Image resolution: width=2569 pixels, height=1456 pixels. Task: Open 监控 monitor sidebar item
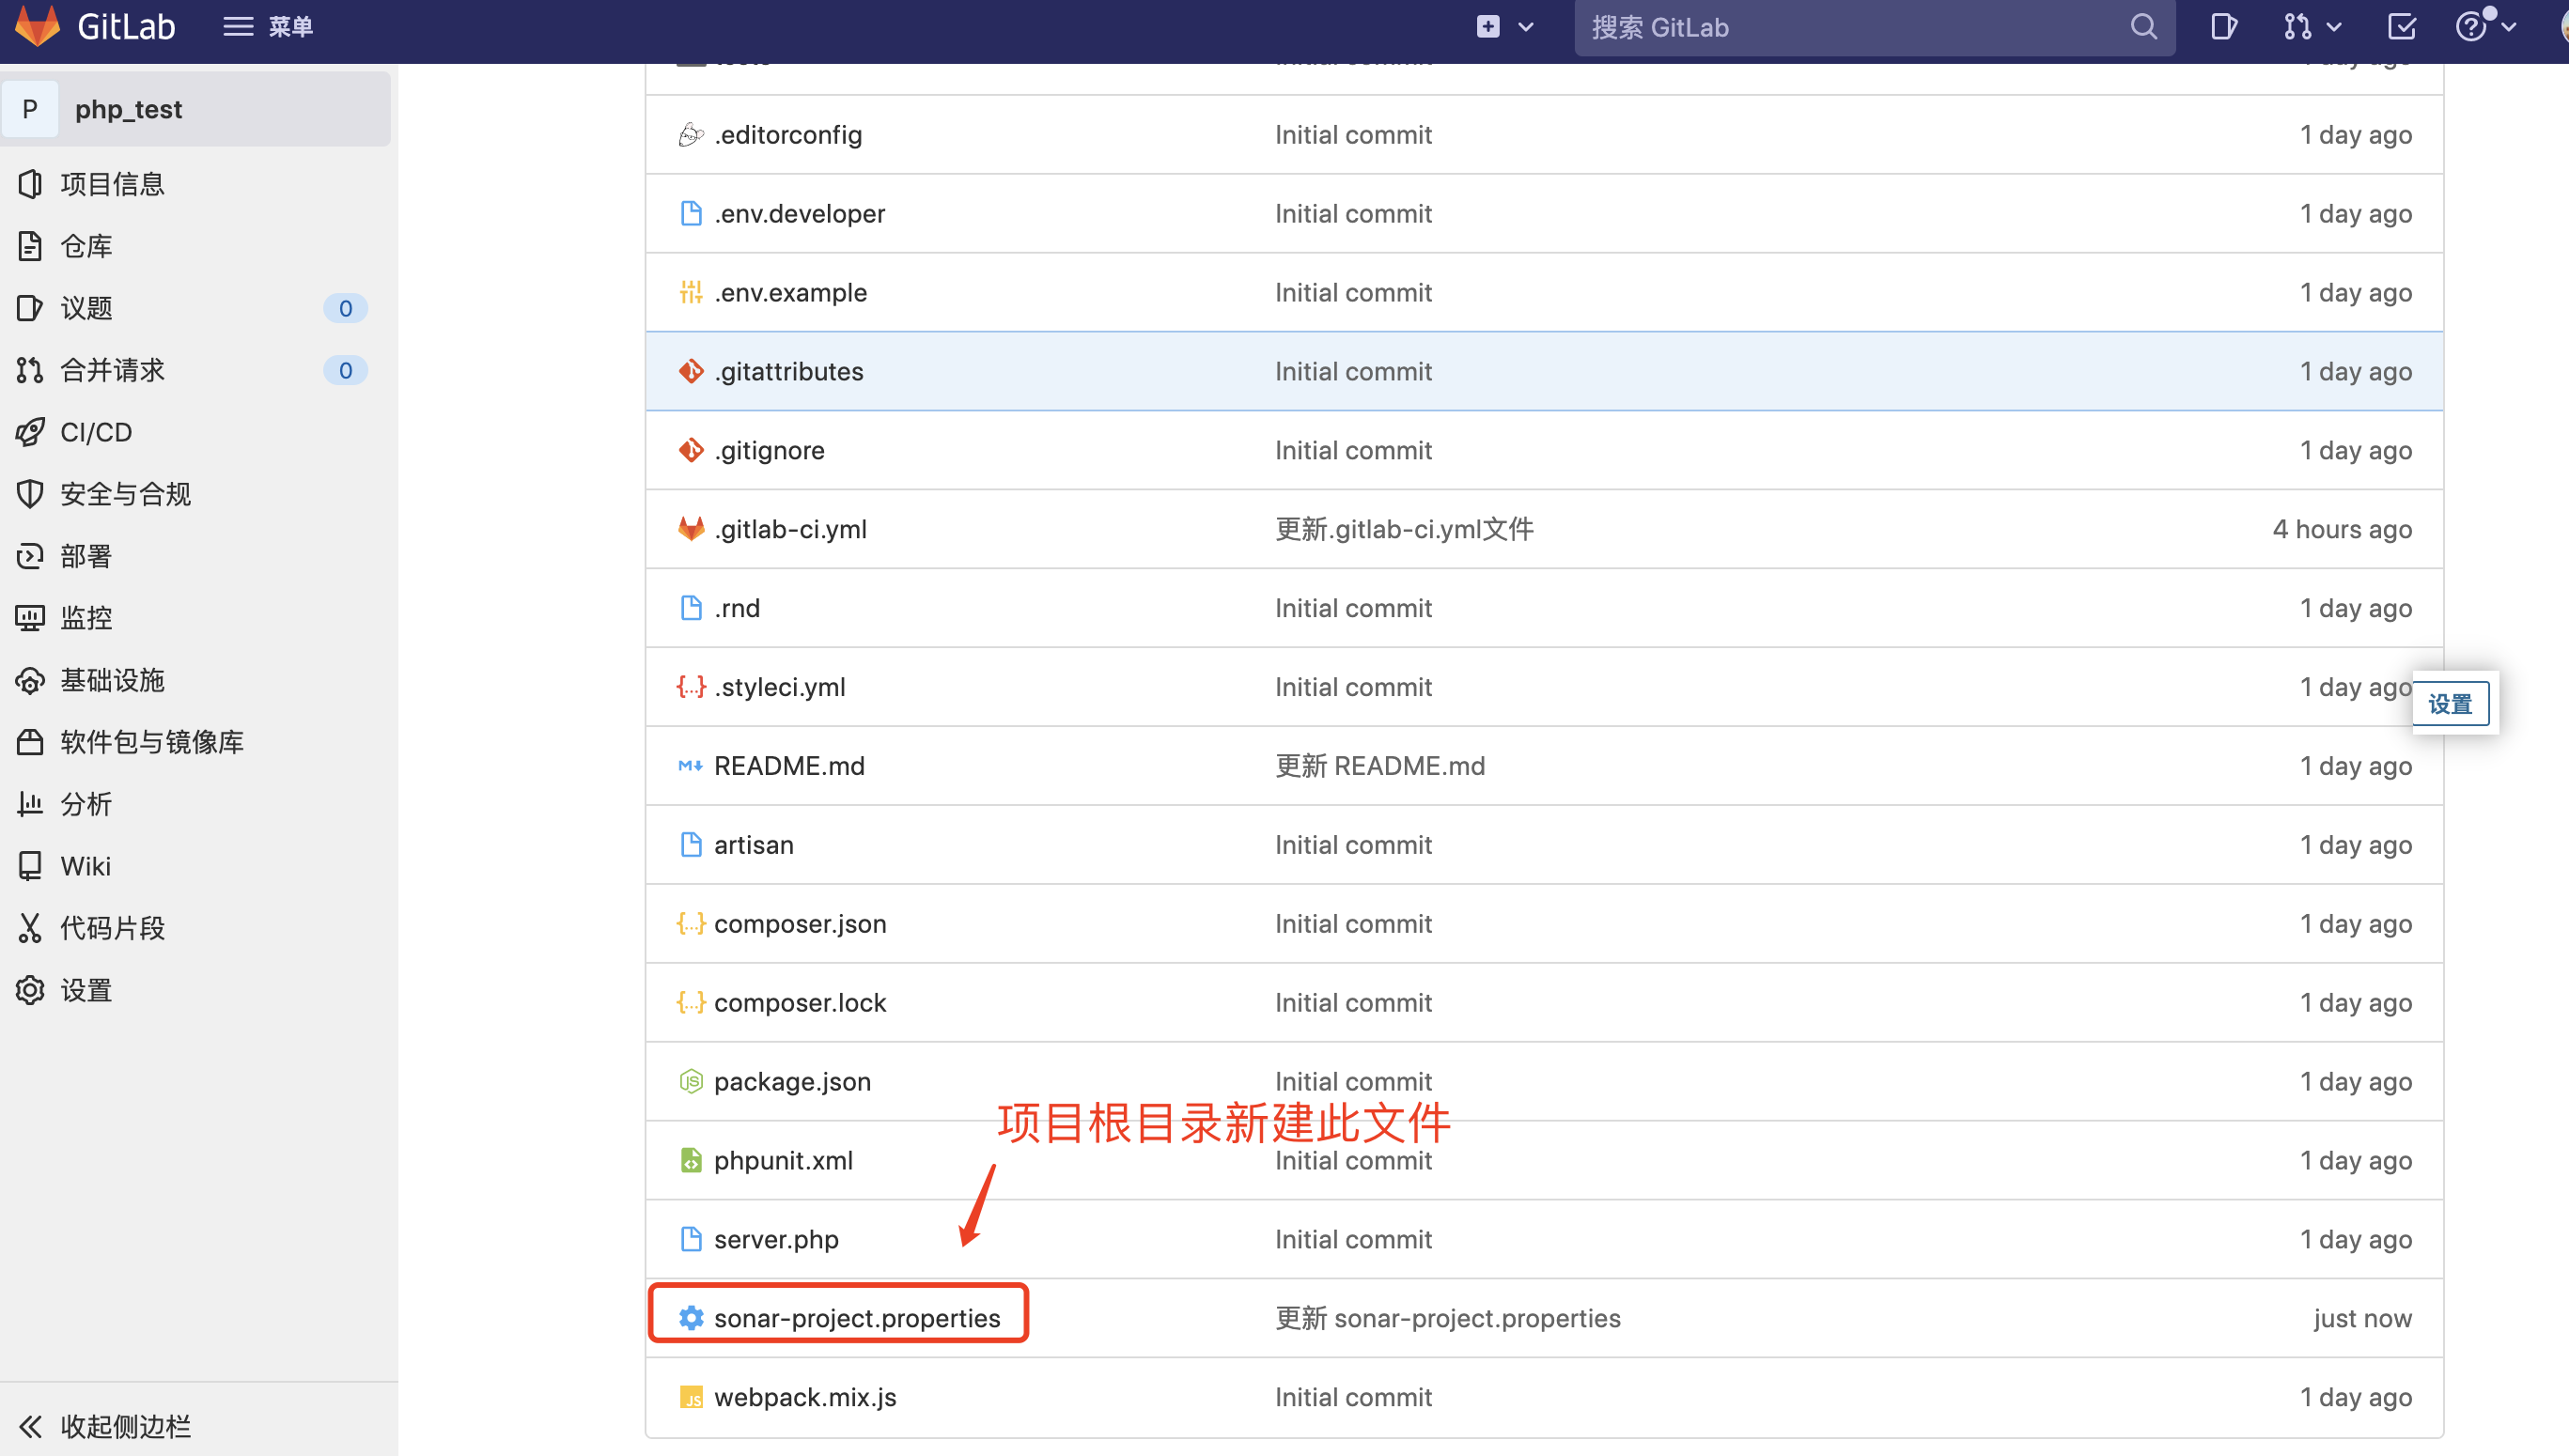coord(86,618)
